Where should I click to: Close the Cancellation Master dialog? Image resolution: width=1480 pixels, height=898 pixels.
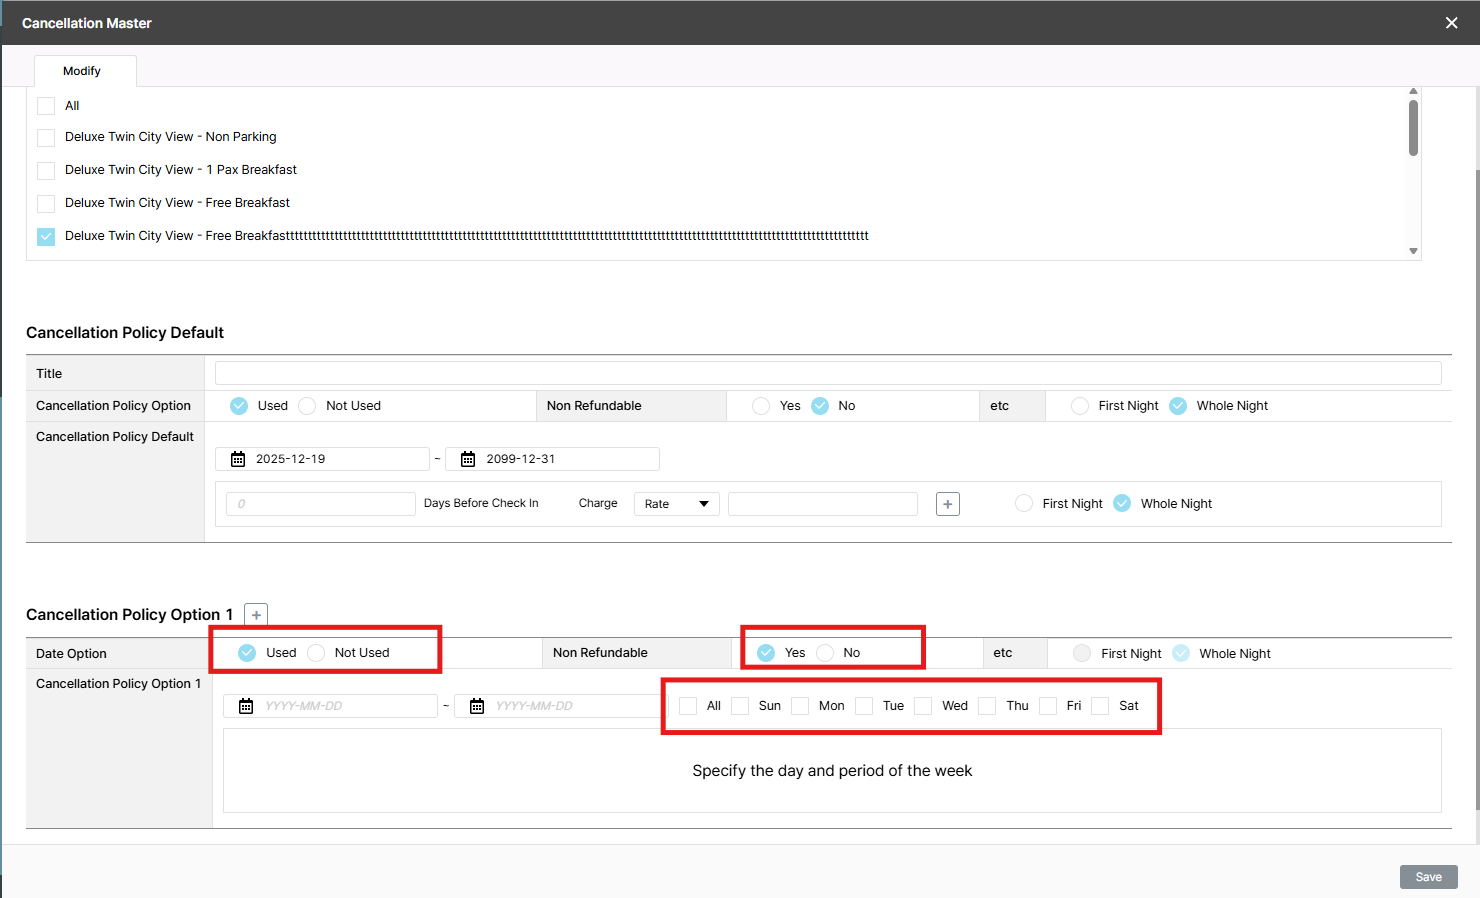point(1451,23)
